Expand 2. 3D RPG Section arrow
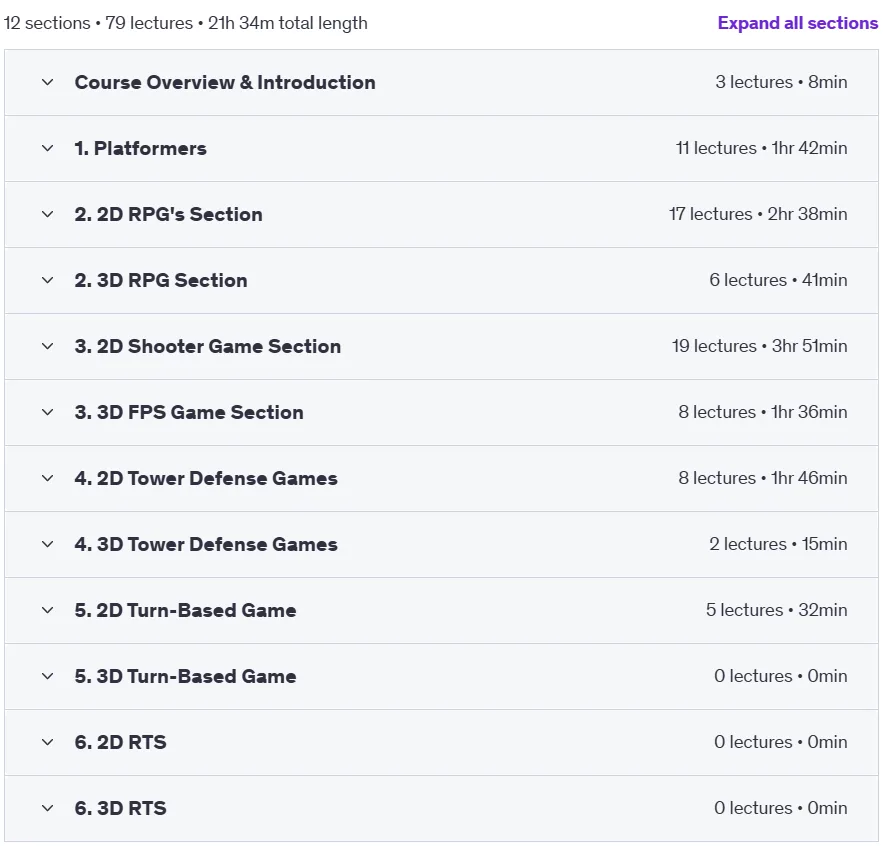 pos(48,280)
